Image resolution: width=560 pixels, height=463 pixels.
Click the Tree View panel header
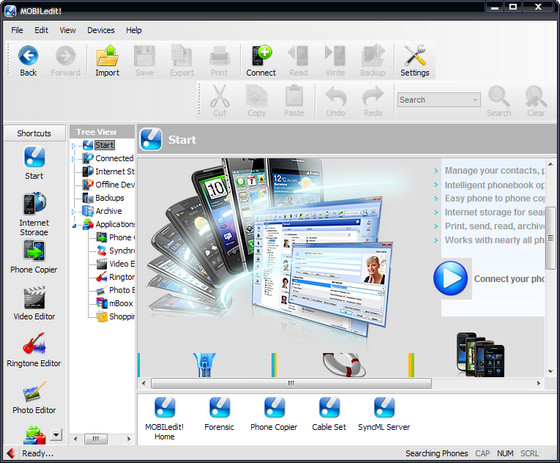point(102,132)
